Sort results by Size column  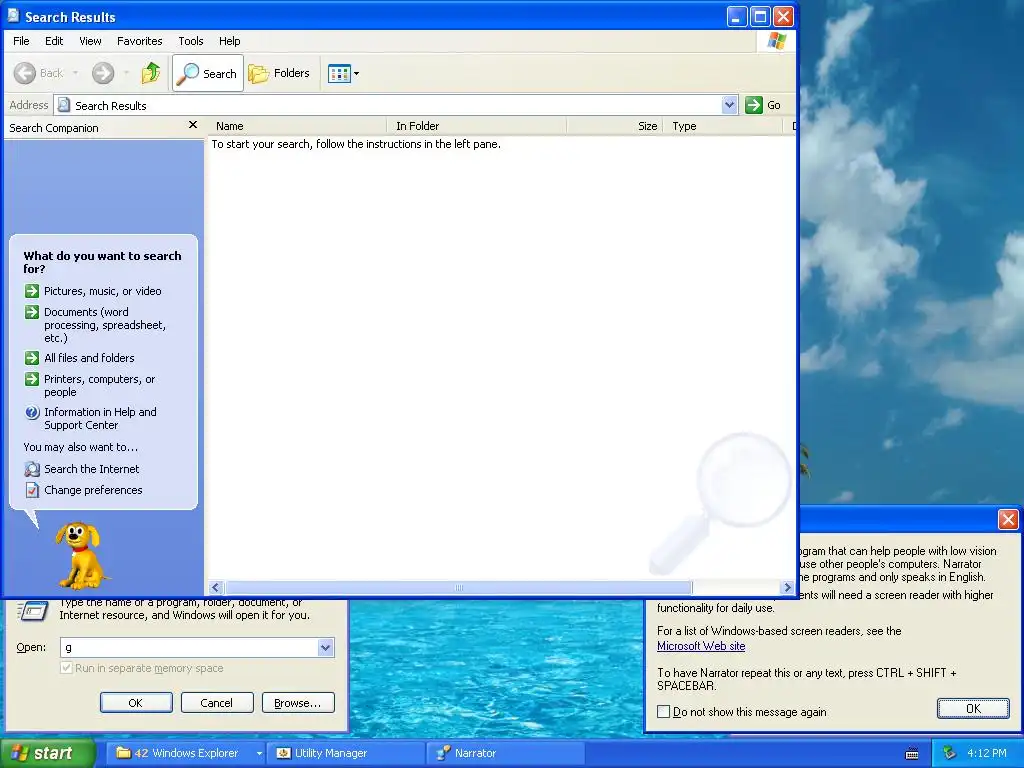pos(615,126)
